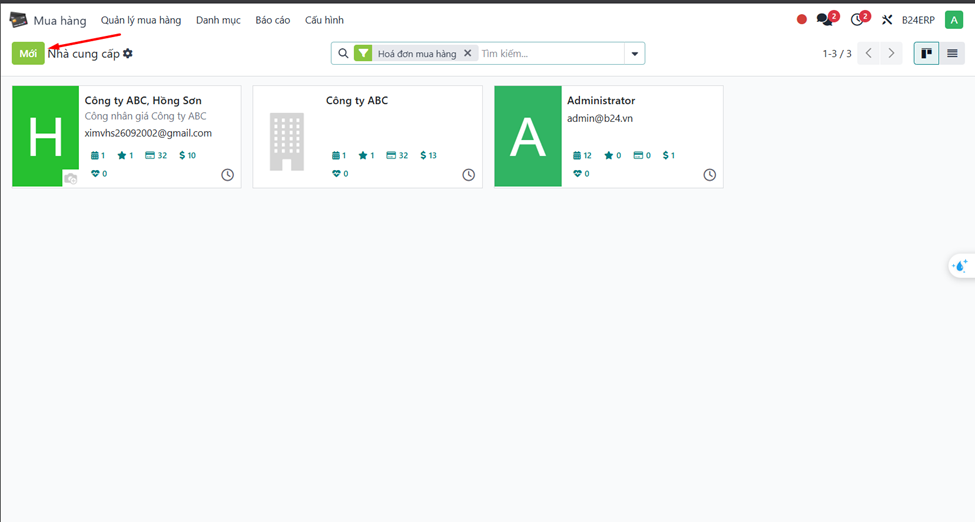Open the Báo cáo menu
The width and height of the screenshot is (975, 522).
(273, 20)
